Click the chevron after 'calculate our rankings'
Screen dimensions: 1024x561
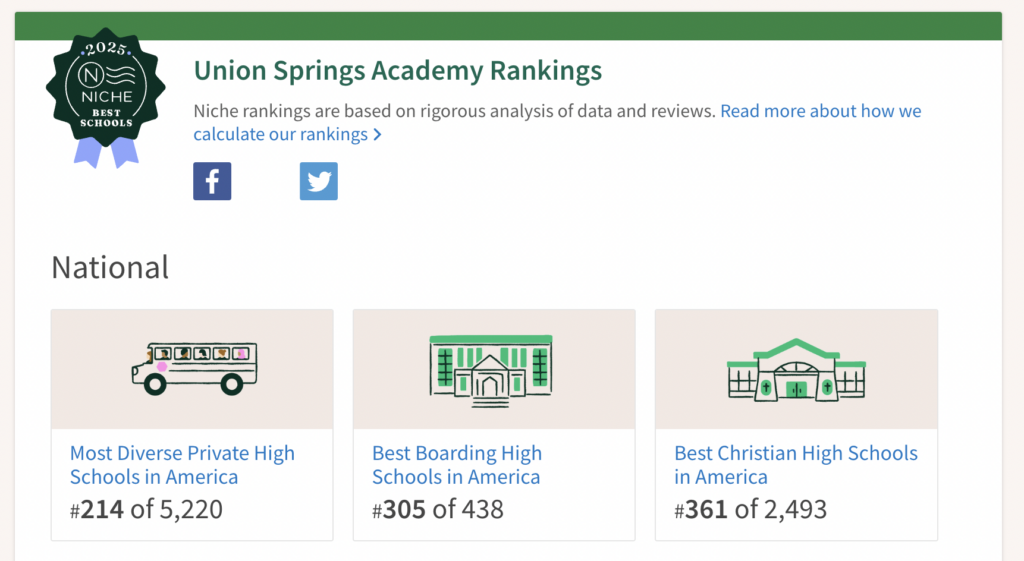[377, 135]
